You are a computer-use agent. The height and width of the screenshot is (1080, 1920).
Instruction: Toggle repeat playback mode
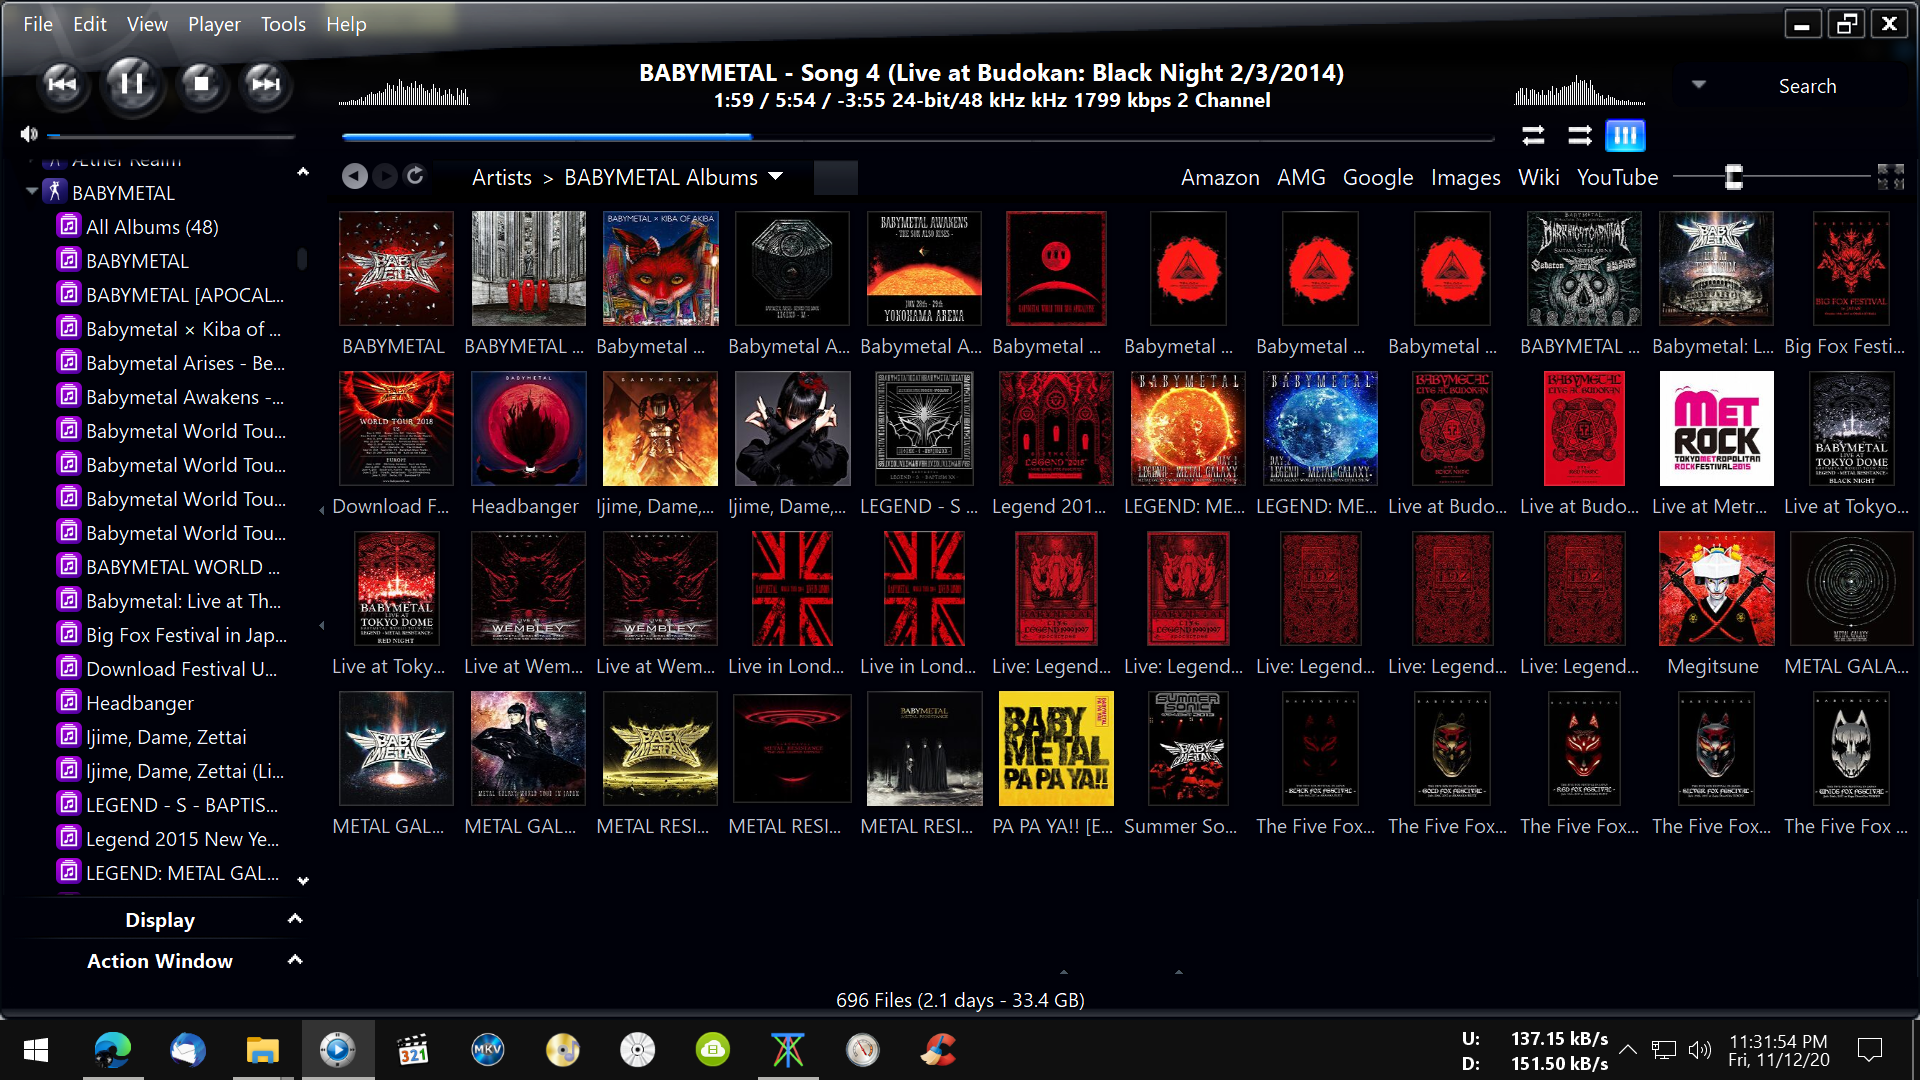coord(1533,135)
